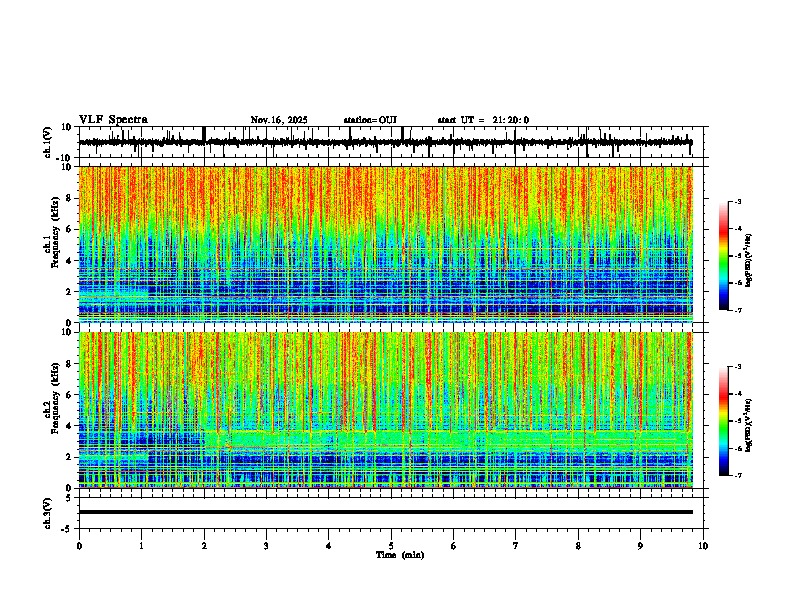
Task: Click the "VLF Spectra" title text
Action: click(x=113, y=120)
